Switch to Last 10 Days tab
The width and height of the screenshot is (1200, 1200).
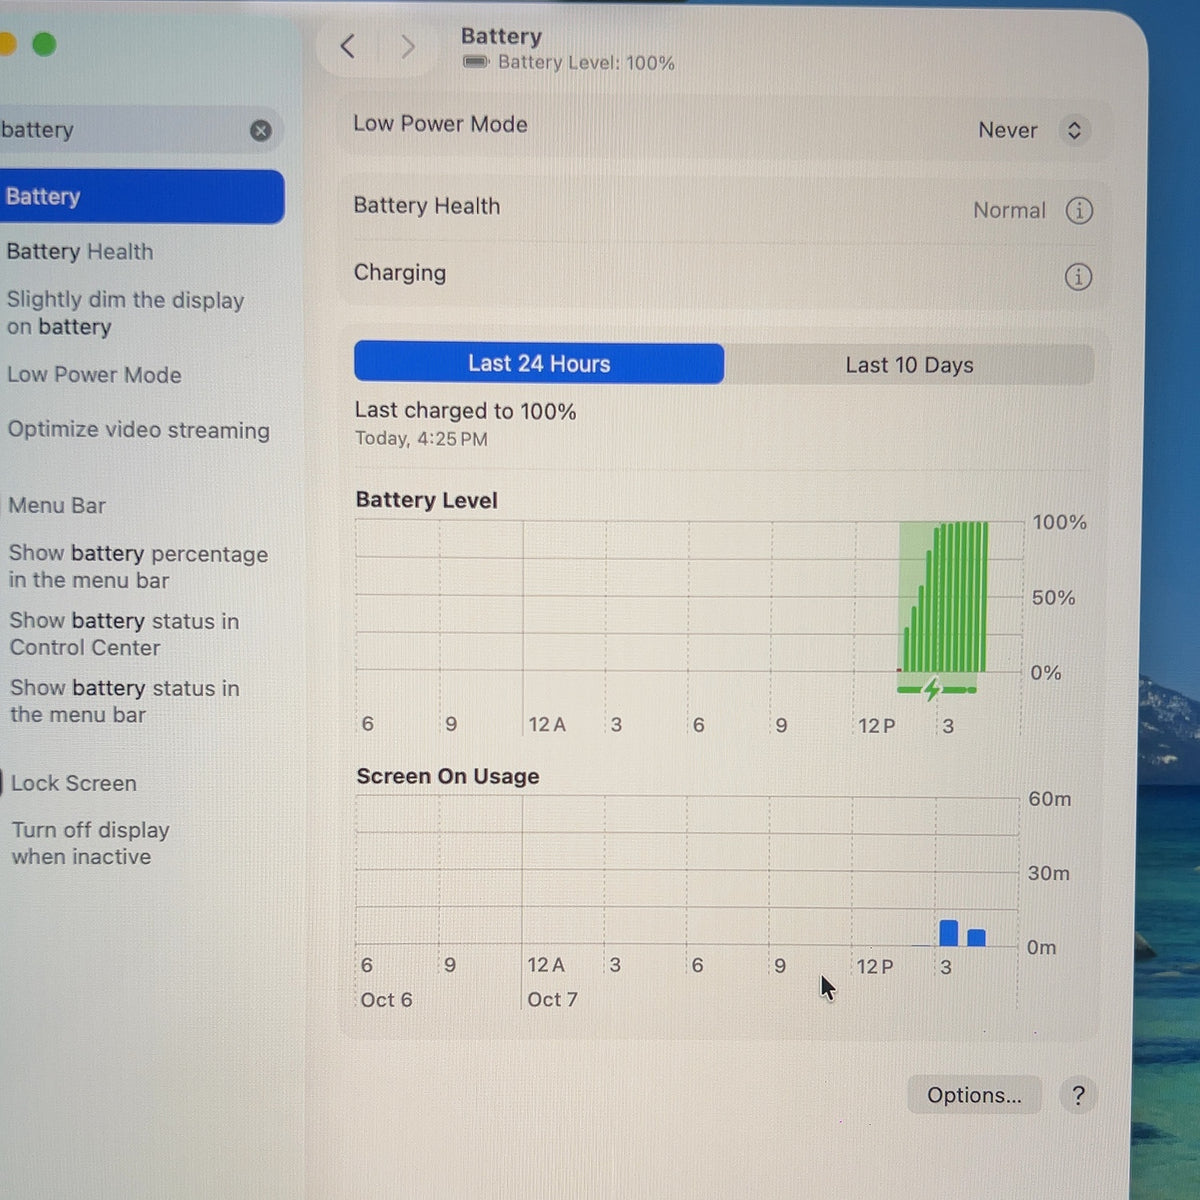(909, 365)
